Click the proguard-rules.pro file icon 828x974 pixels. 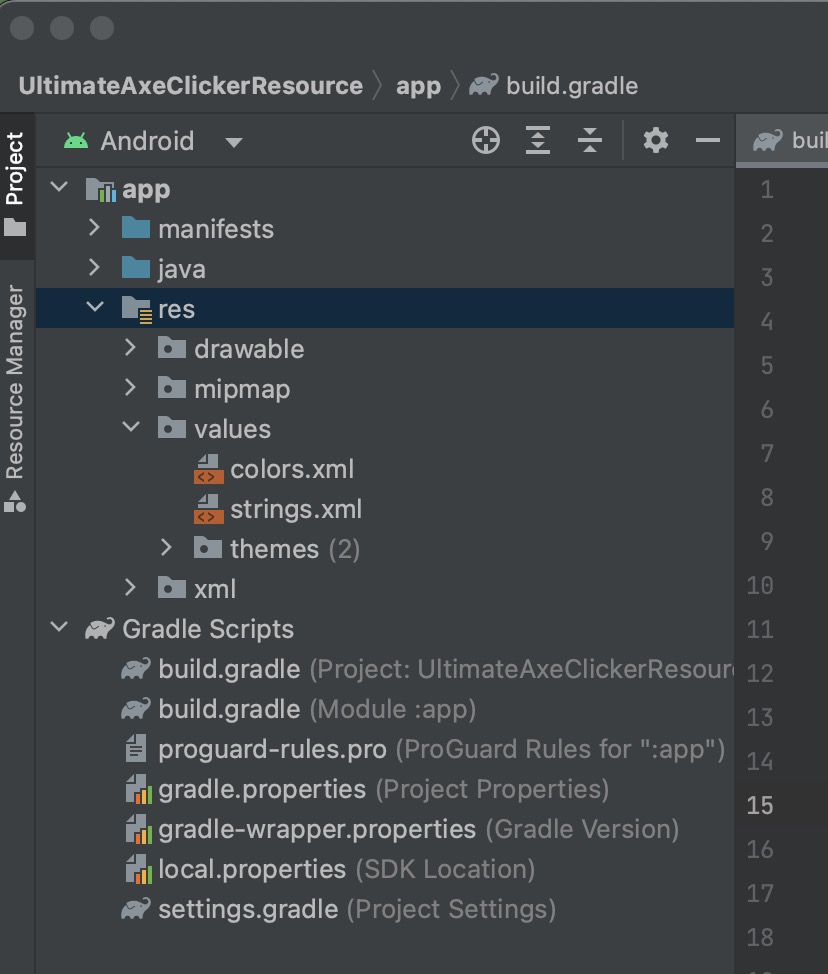(x=135, y=749)
